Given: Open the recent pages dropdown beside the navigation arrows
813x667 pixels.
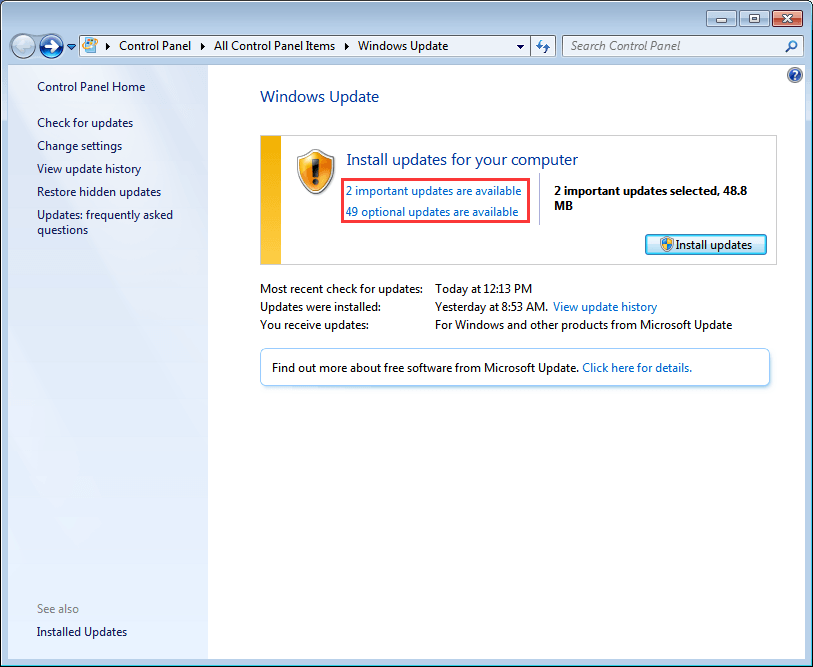Looking at the screenshot, I should click(71, 46).
